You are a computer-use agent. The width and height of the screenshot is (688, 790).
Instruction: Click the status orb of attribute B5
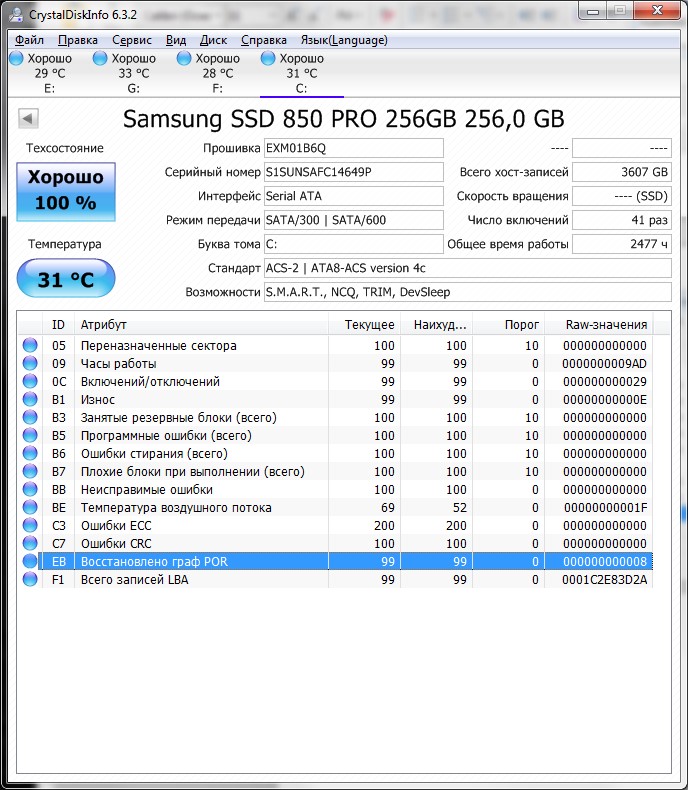(30, 435)
